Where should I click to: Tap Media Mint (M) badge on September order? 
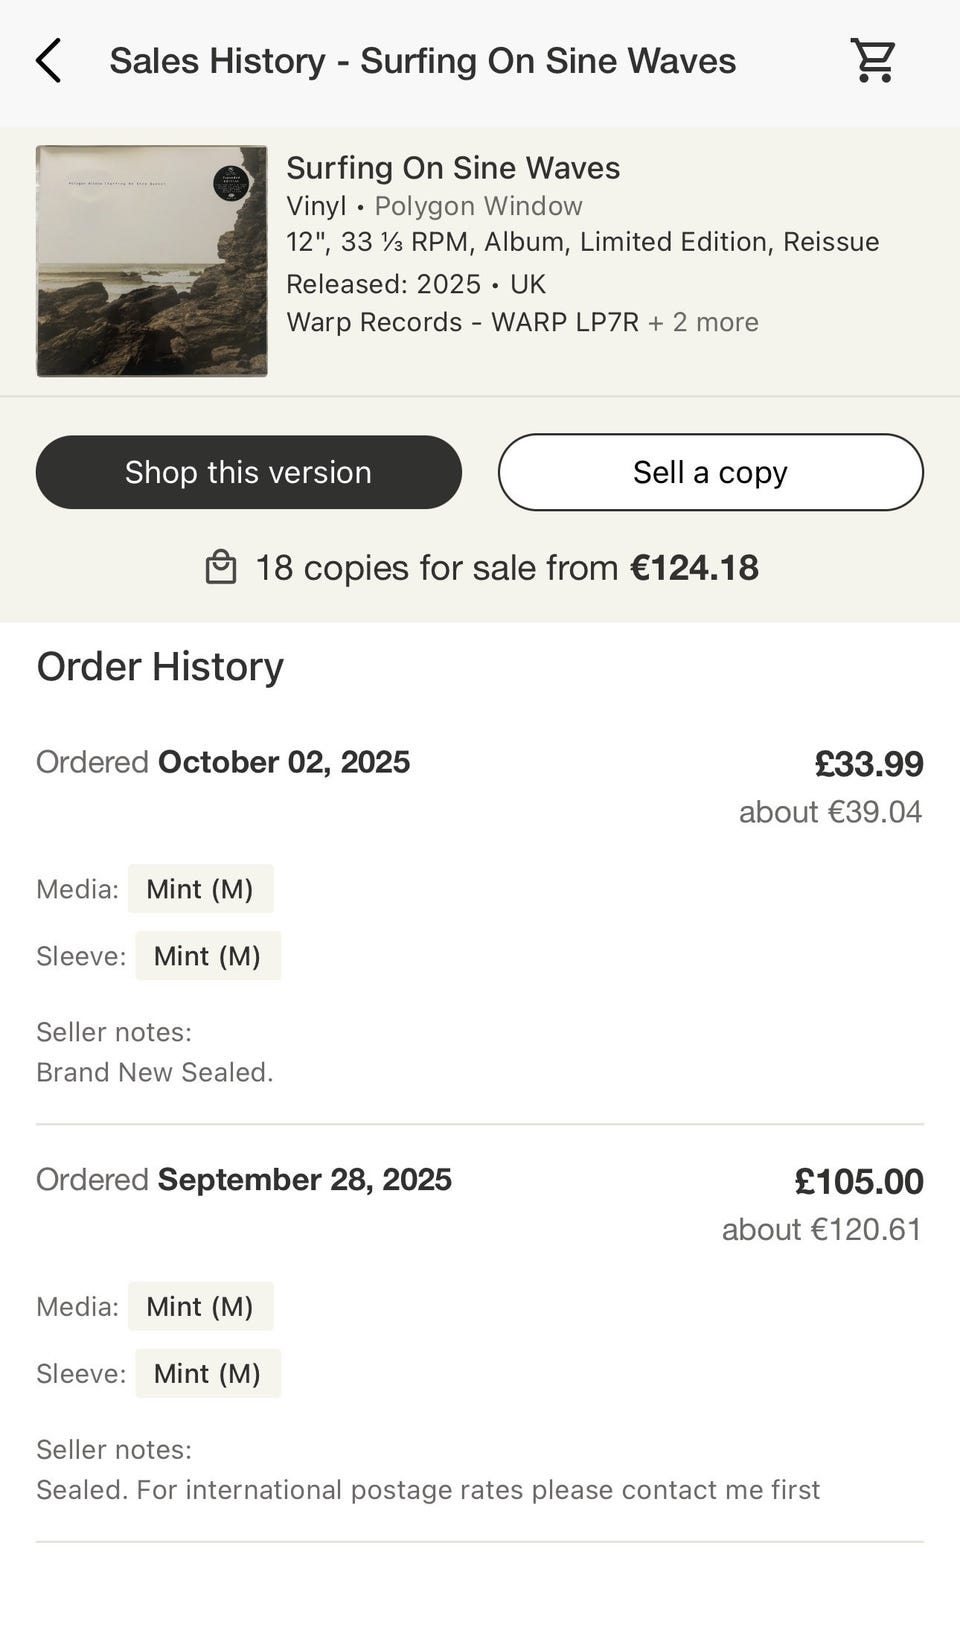coord(200,1306)
